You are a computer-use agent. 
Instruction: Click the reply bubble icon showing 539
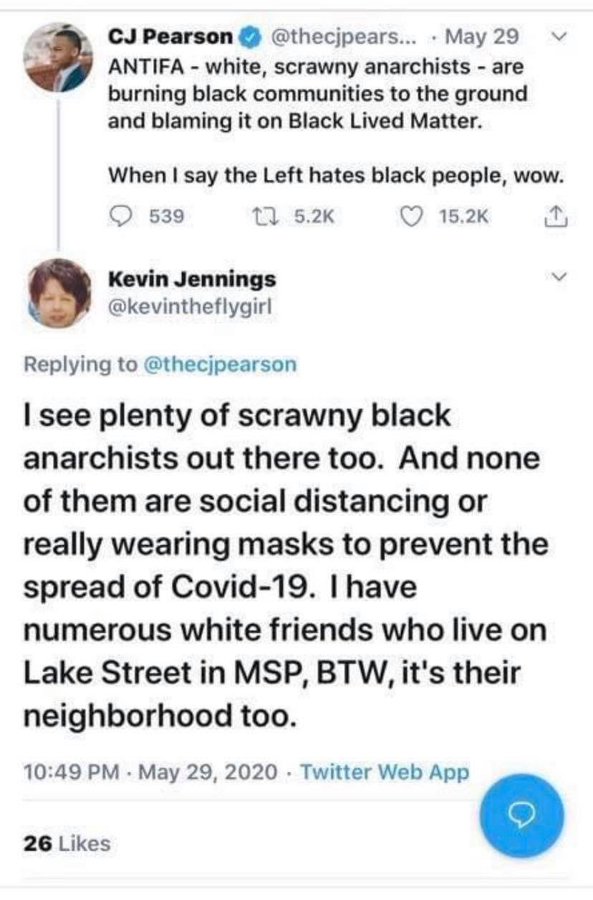point(120,216)
